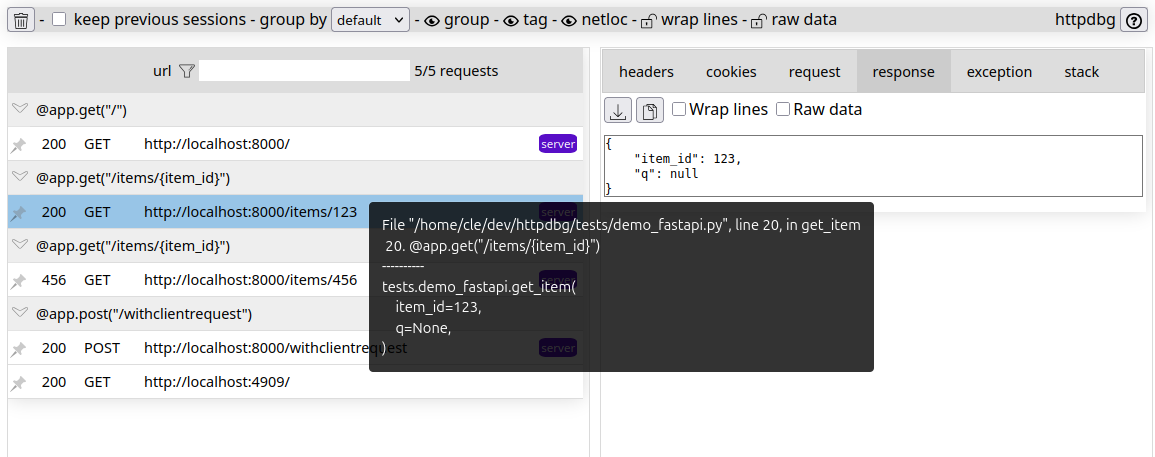Click the server tag on localhost:8000/ row
This screenshot has width=1155, height=457.
558,144
